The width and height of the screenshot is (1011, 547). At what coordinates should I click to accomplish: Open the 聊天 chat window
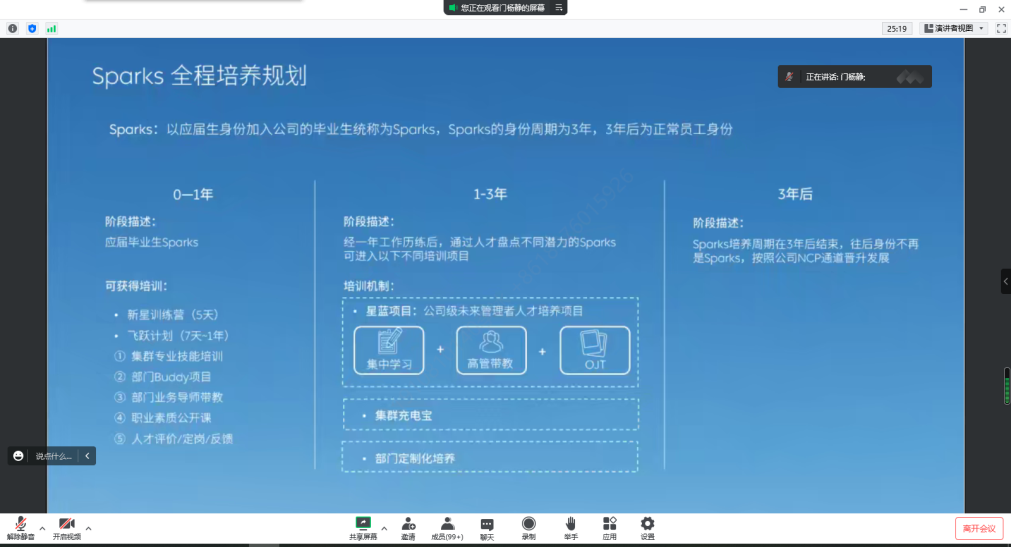pos(487,528)
